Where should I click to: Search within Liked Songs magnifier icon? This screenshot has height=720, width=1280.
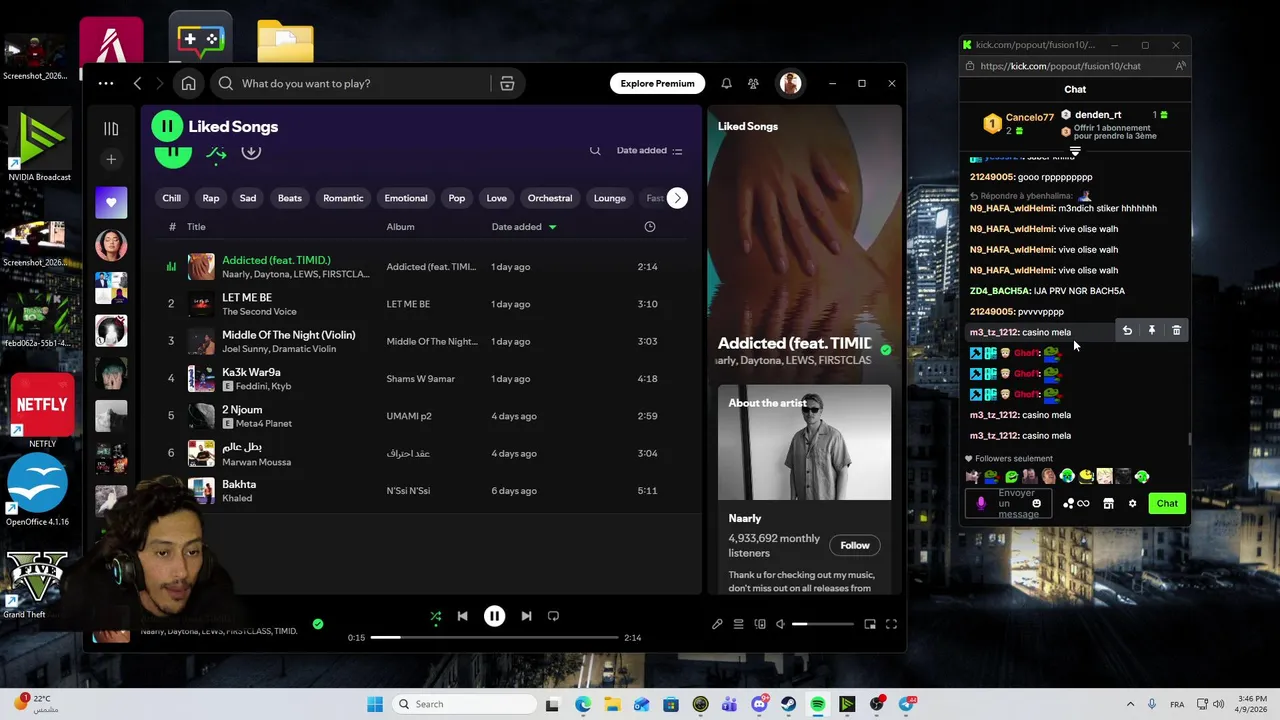[x=595, y=150]
